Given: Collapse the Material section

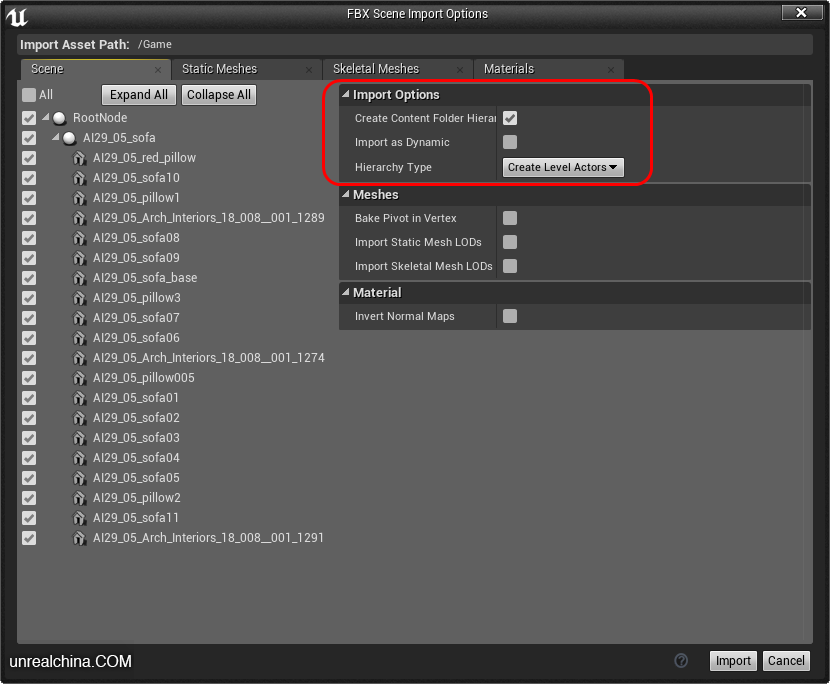Looking at the screenshot, I should (x=346, y=292).
